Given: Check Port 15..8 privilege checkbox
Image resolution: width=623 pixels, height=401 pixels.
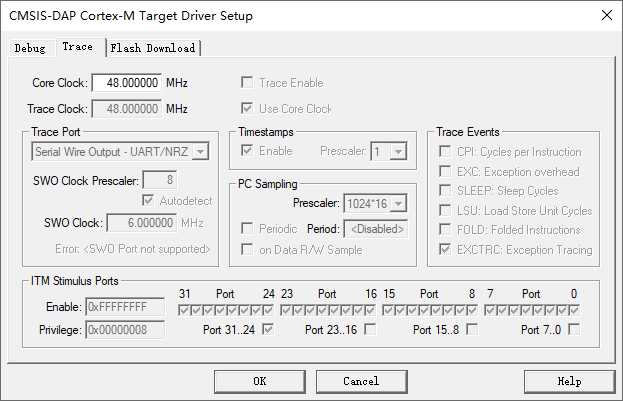Looking at the screenshot, I should click(x=472, y=329).
